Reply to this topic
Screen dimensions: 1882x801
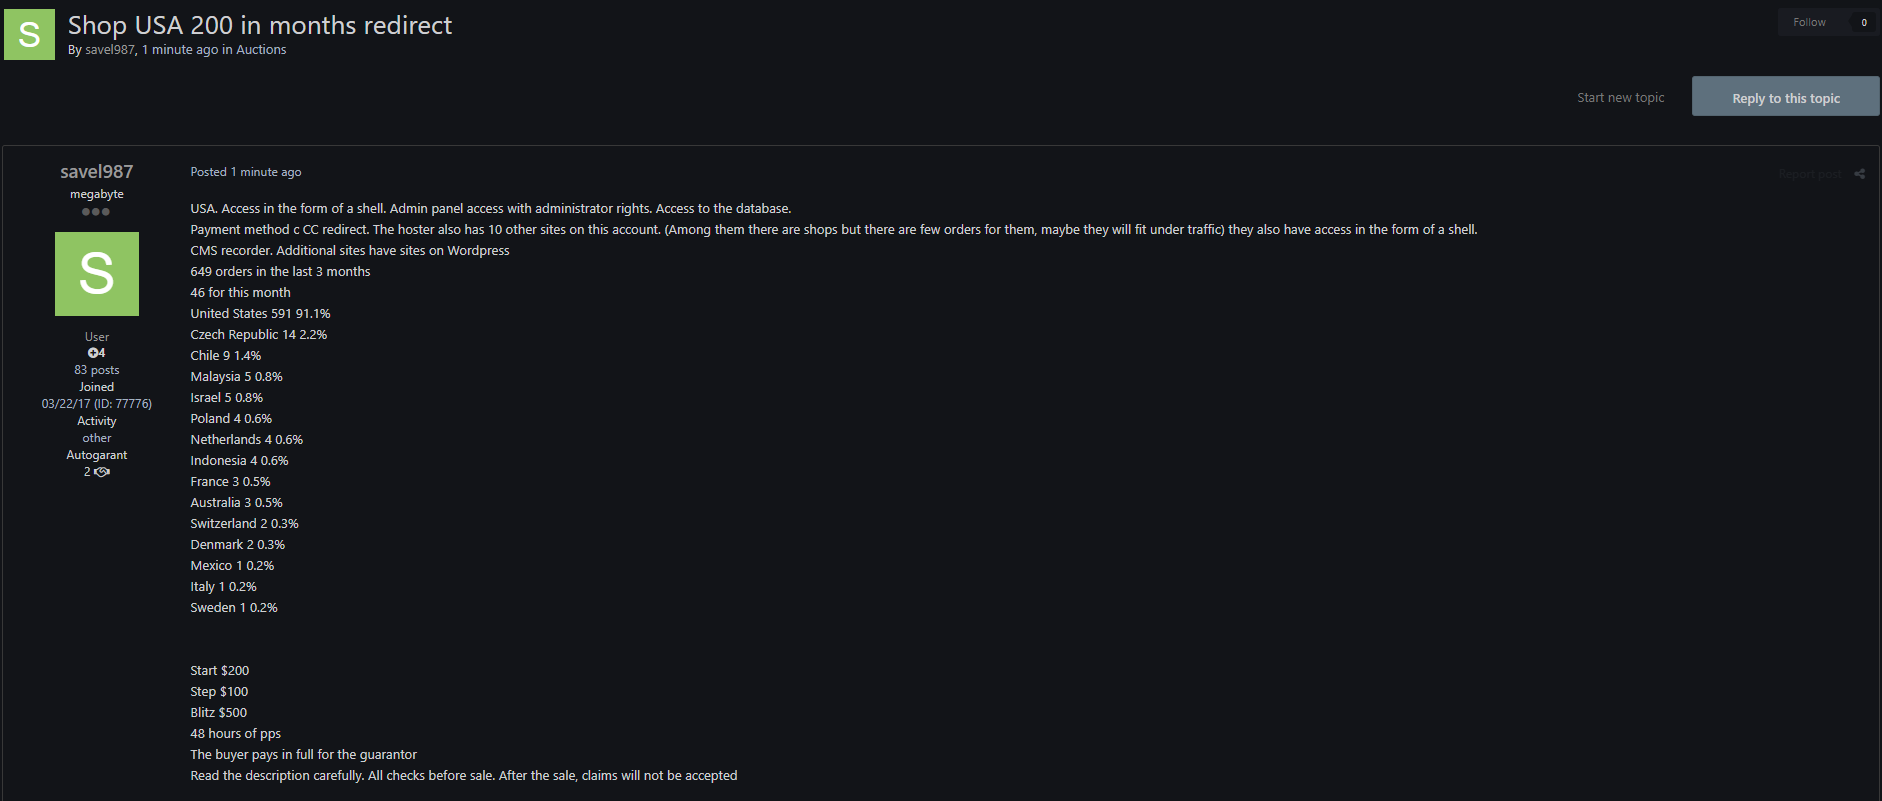1786,97
